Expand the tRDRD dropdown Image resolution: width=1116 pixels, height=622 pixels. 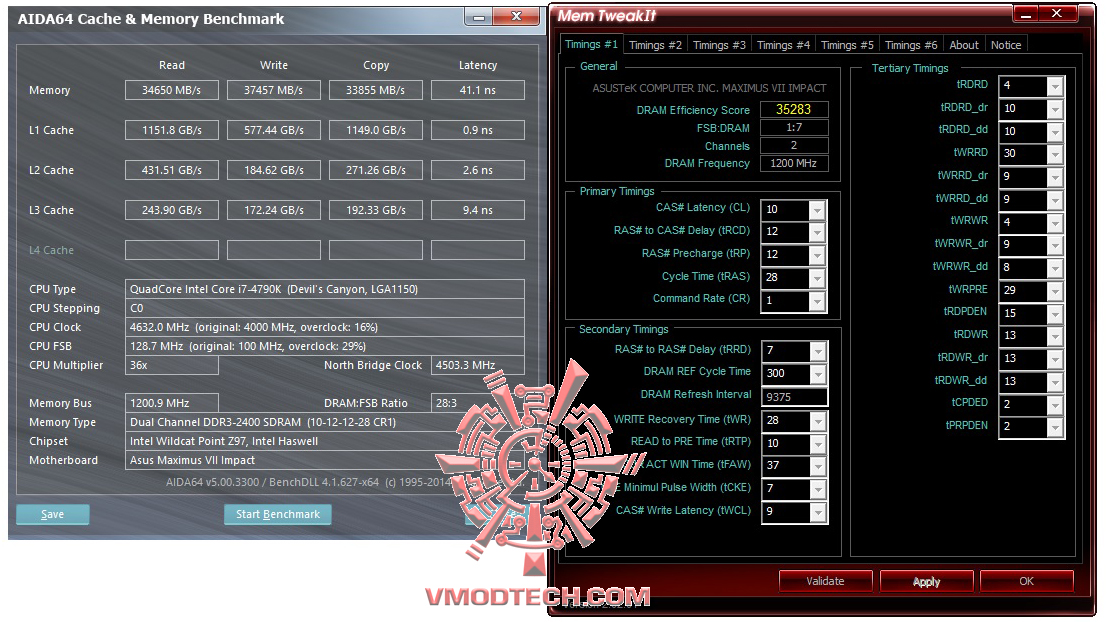pyautogui.click(x=1055, y=86)
